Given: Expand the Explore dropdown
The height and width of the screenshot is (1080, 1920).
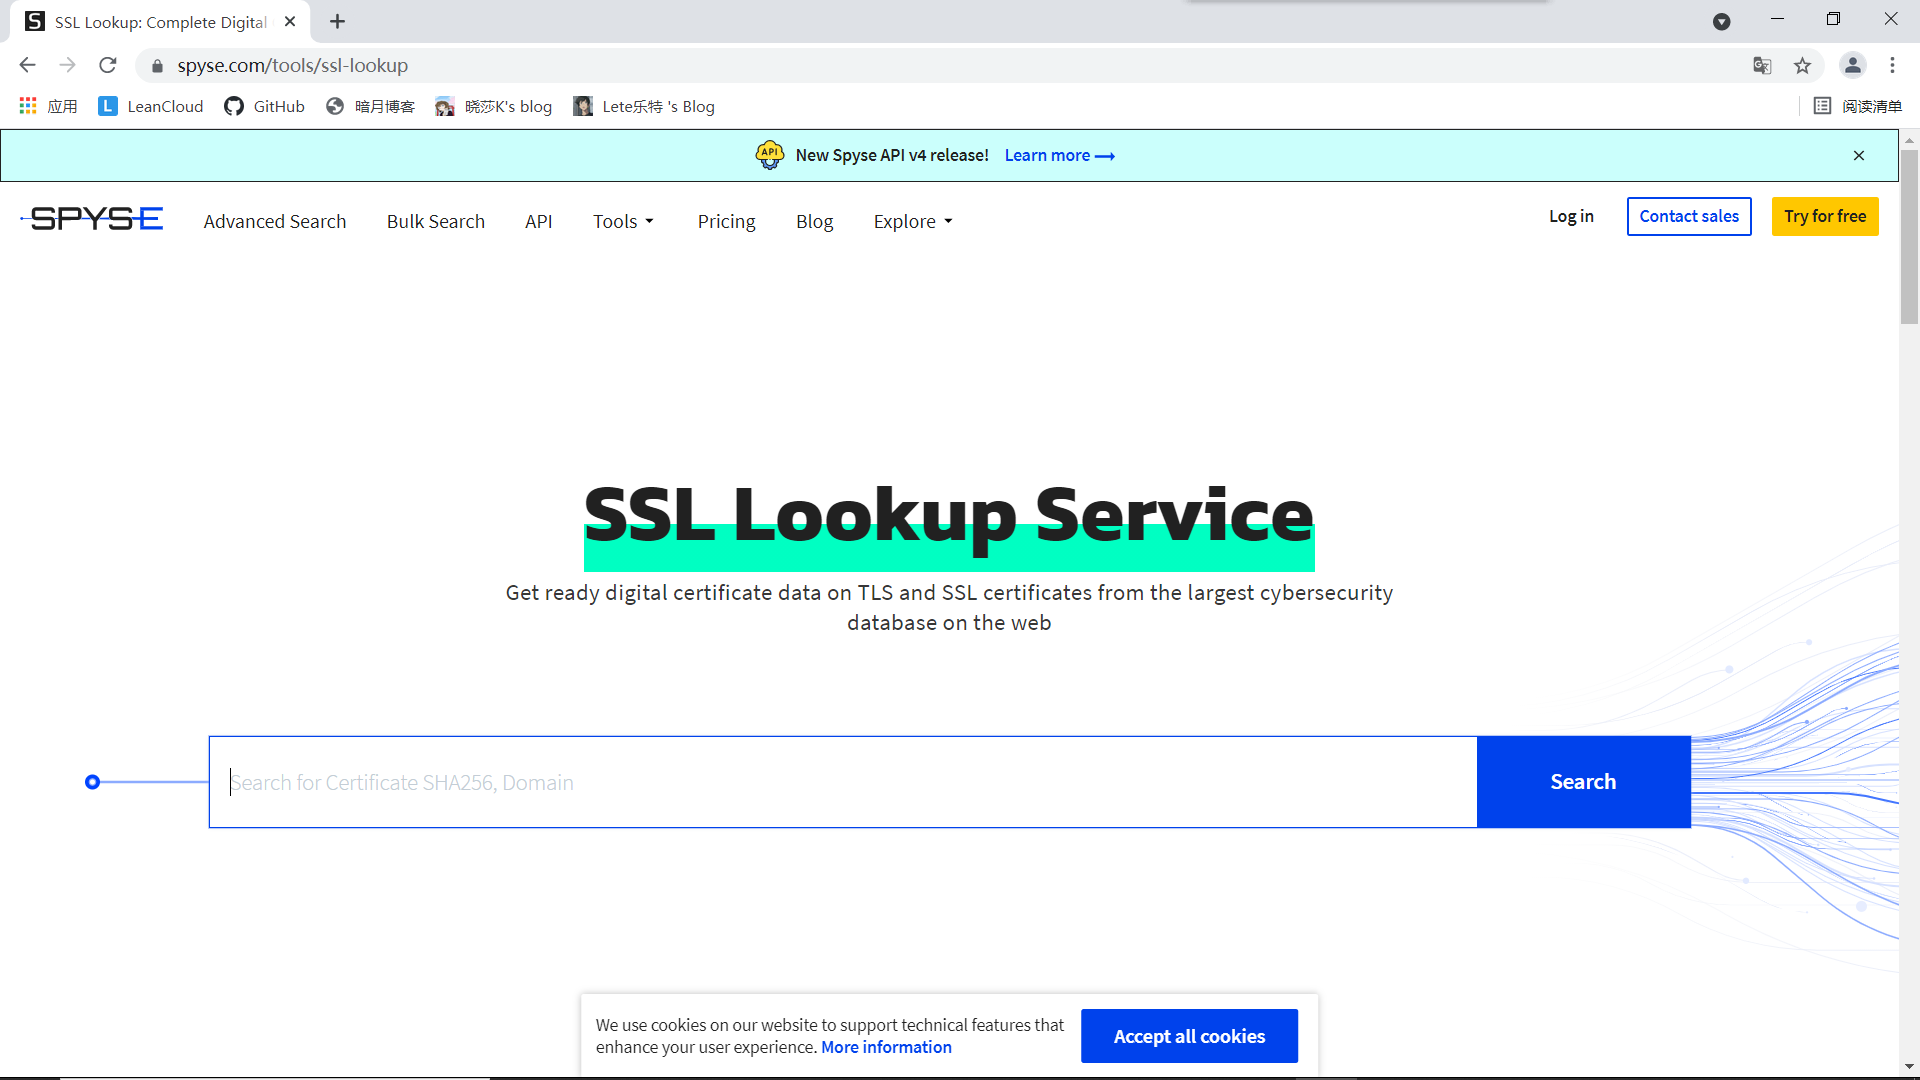Looking at the screenshot, I should pyautogui.click(x=913, y=221).
